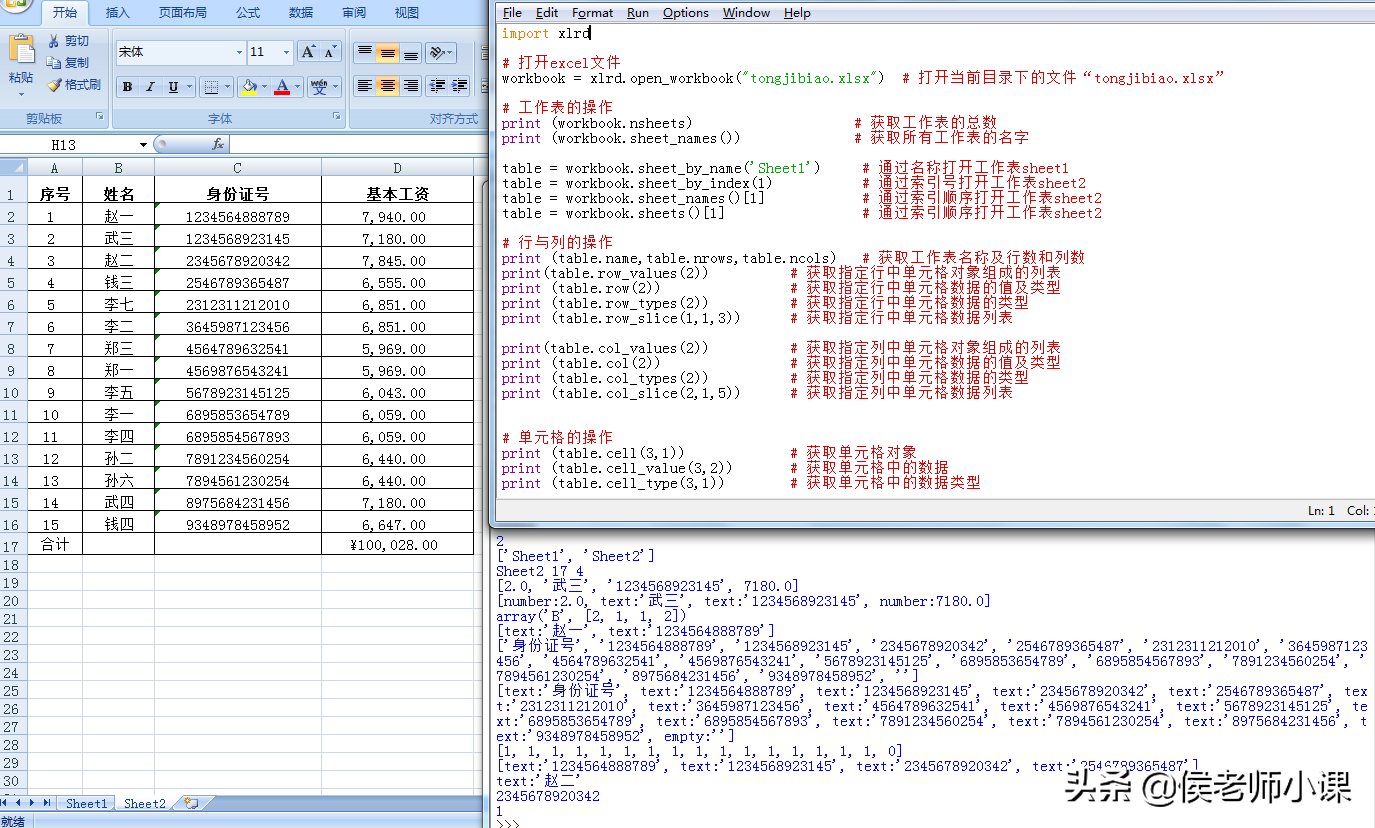The height and width of the screenshot is (828, 1375).
Task: Open fill color dropdown arrow
Action: pyautogui.click(x=264, y=87)
